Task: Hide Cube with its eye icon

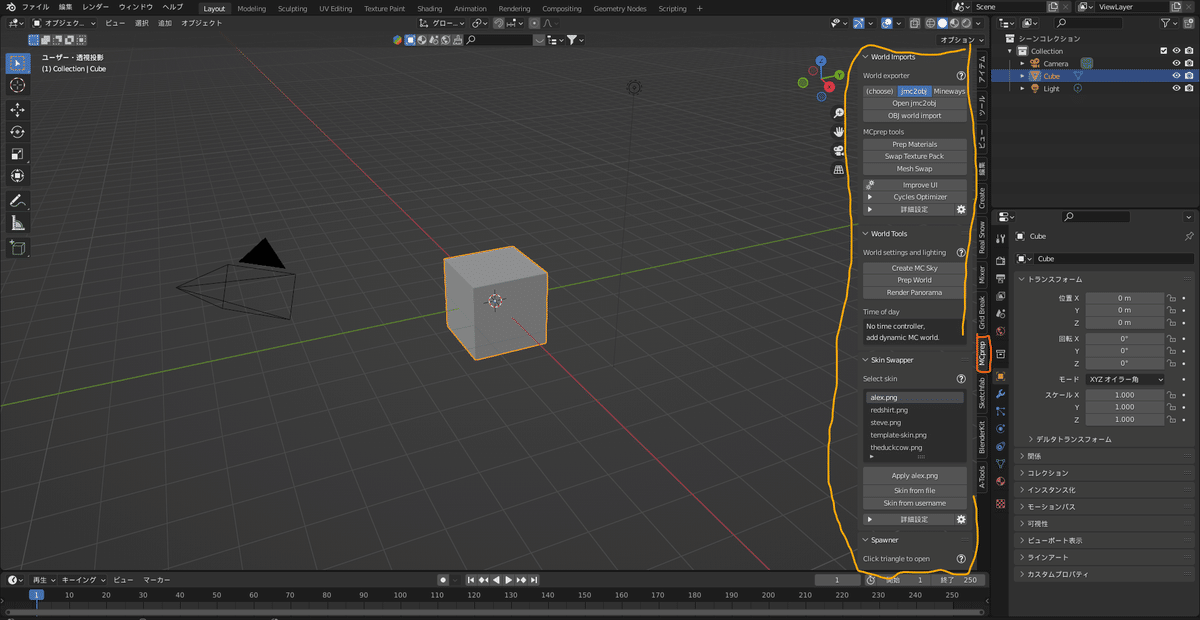Action: (x=1176, y=76)
